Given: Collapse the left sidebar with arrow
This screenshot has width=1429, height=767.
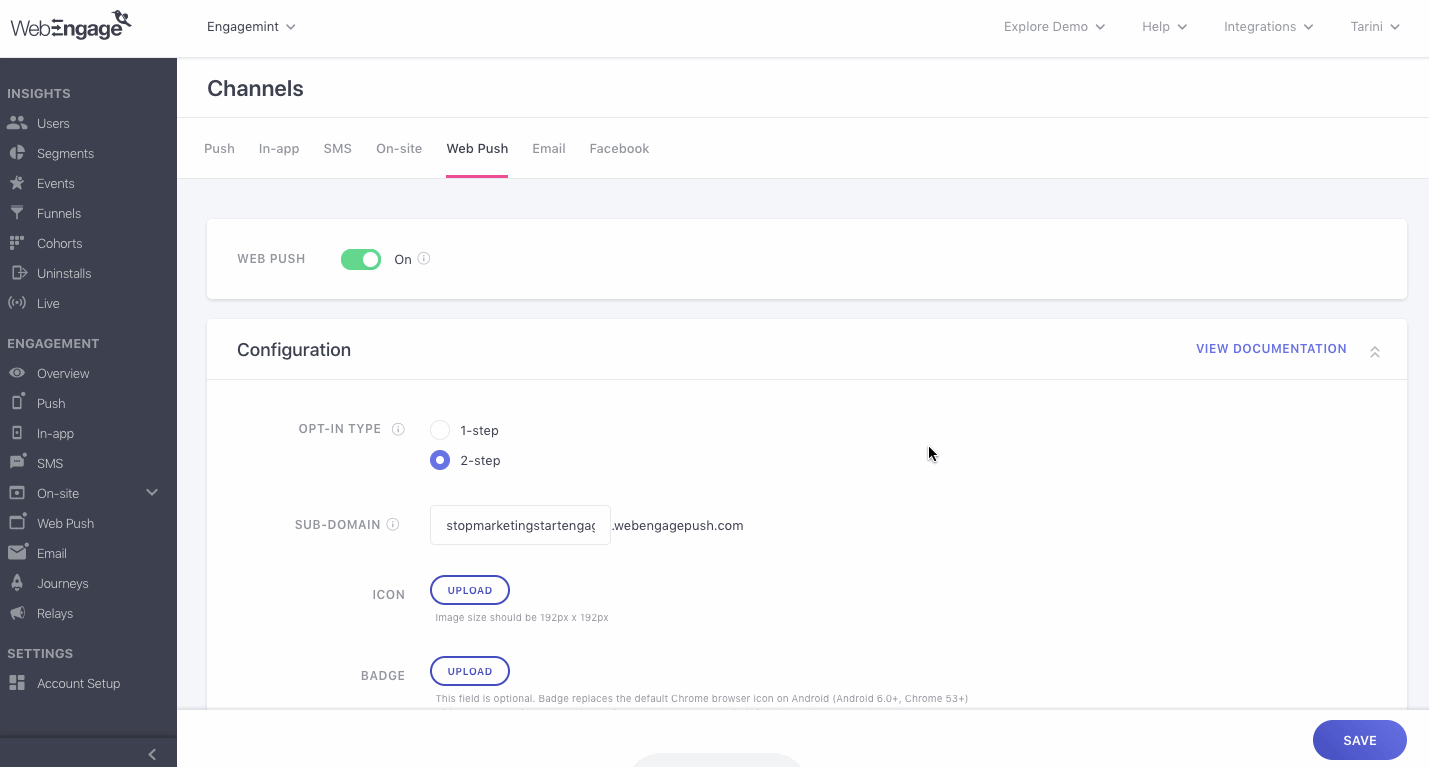Looking at the screenshot, I should [152, 754].
